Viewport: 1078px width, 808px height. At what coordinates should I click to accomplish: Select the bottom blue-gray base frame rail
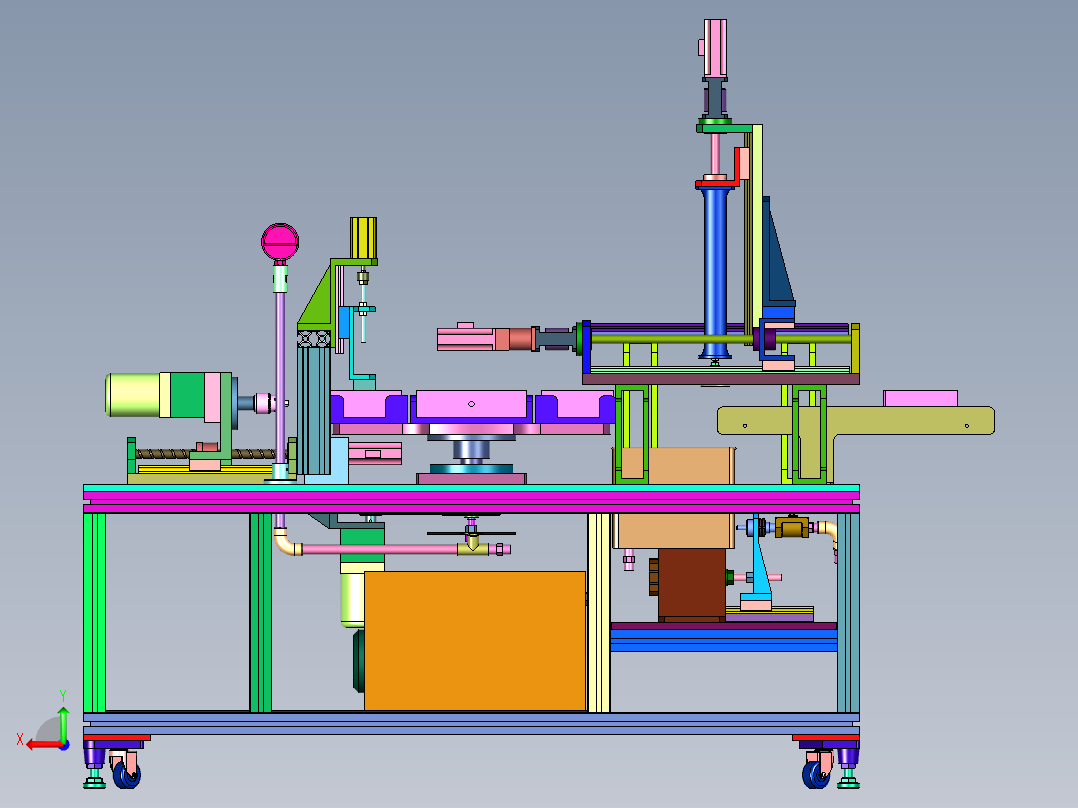471,723
